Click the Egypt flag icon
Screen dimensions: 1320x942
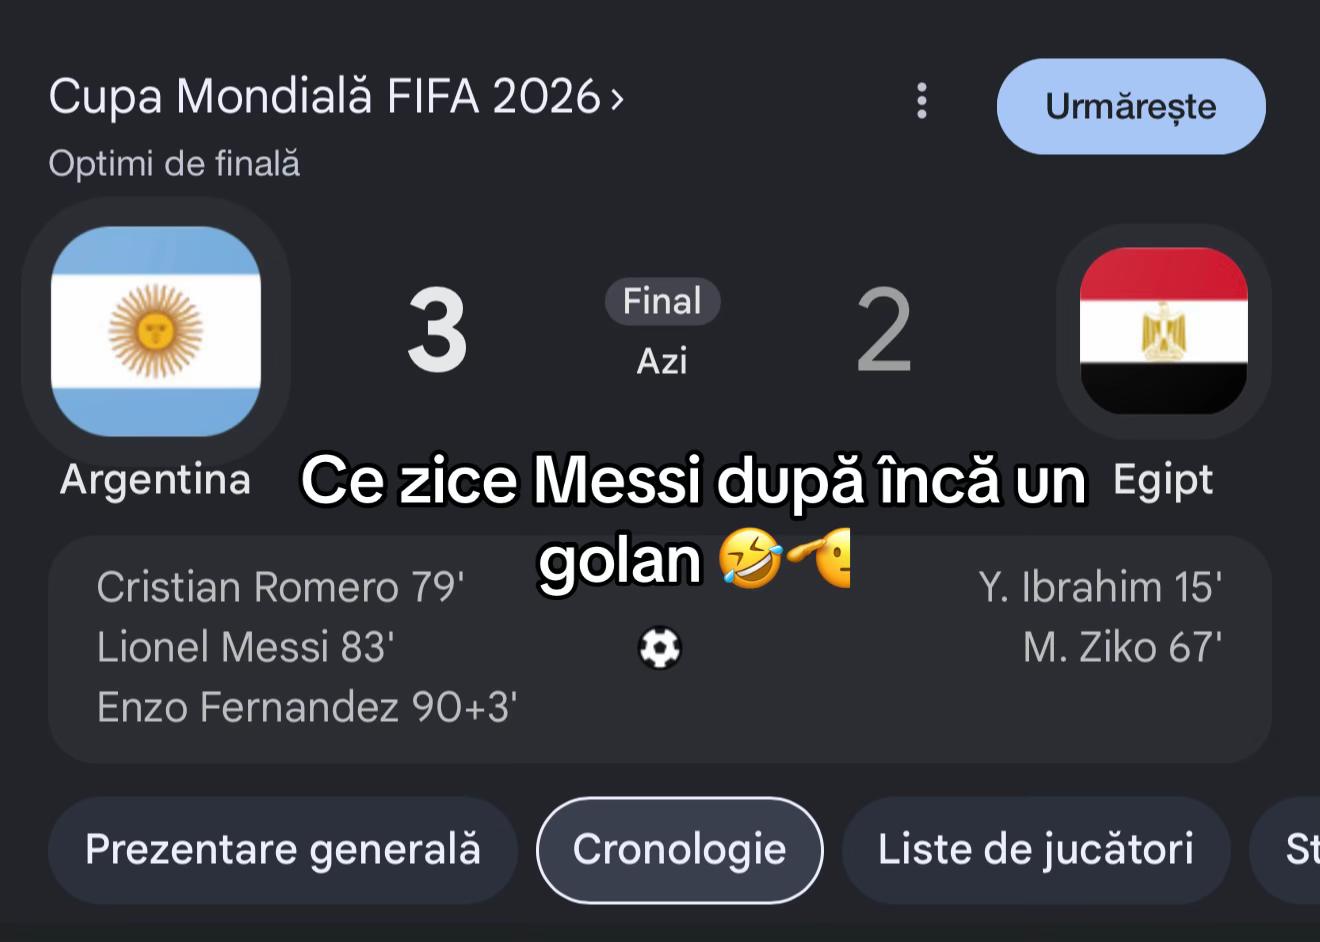1164,331
